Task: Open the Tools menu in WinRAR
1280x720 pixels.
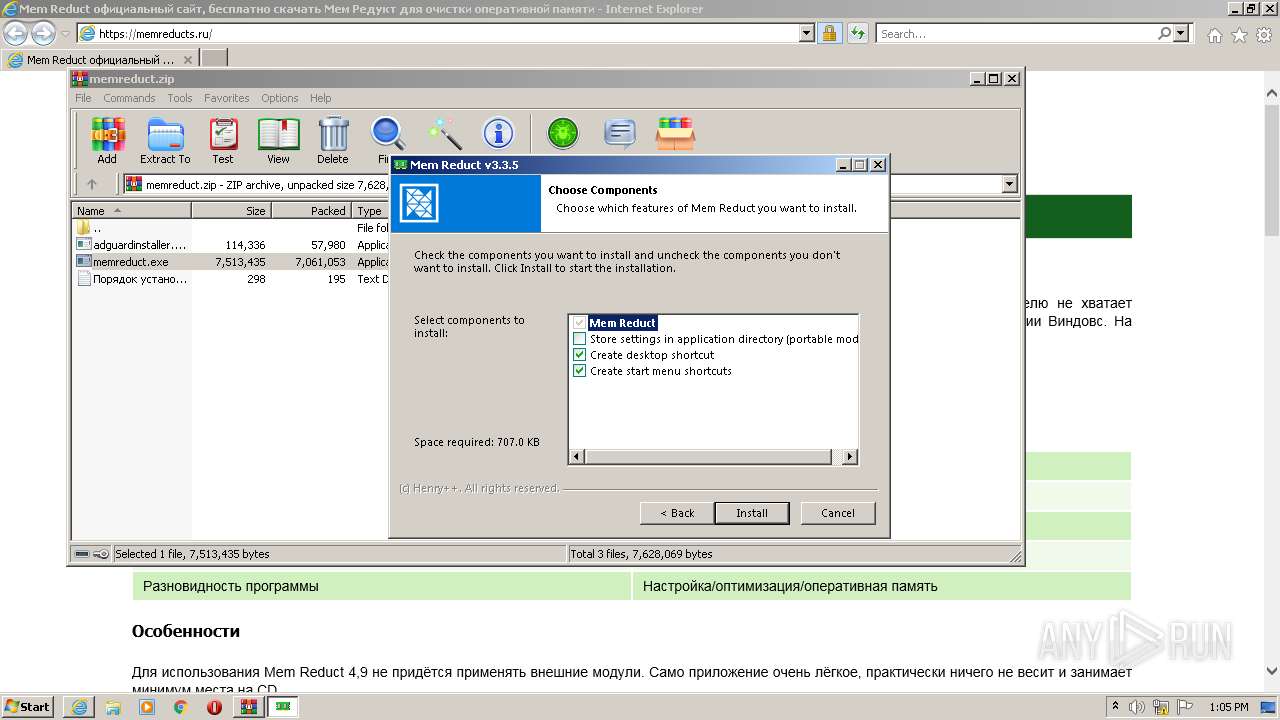Action: (180, 98)
